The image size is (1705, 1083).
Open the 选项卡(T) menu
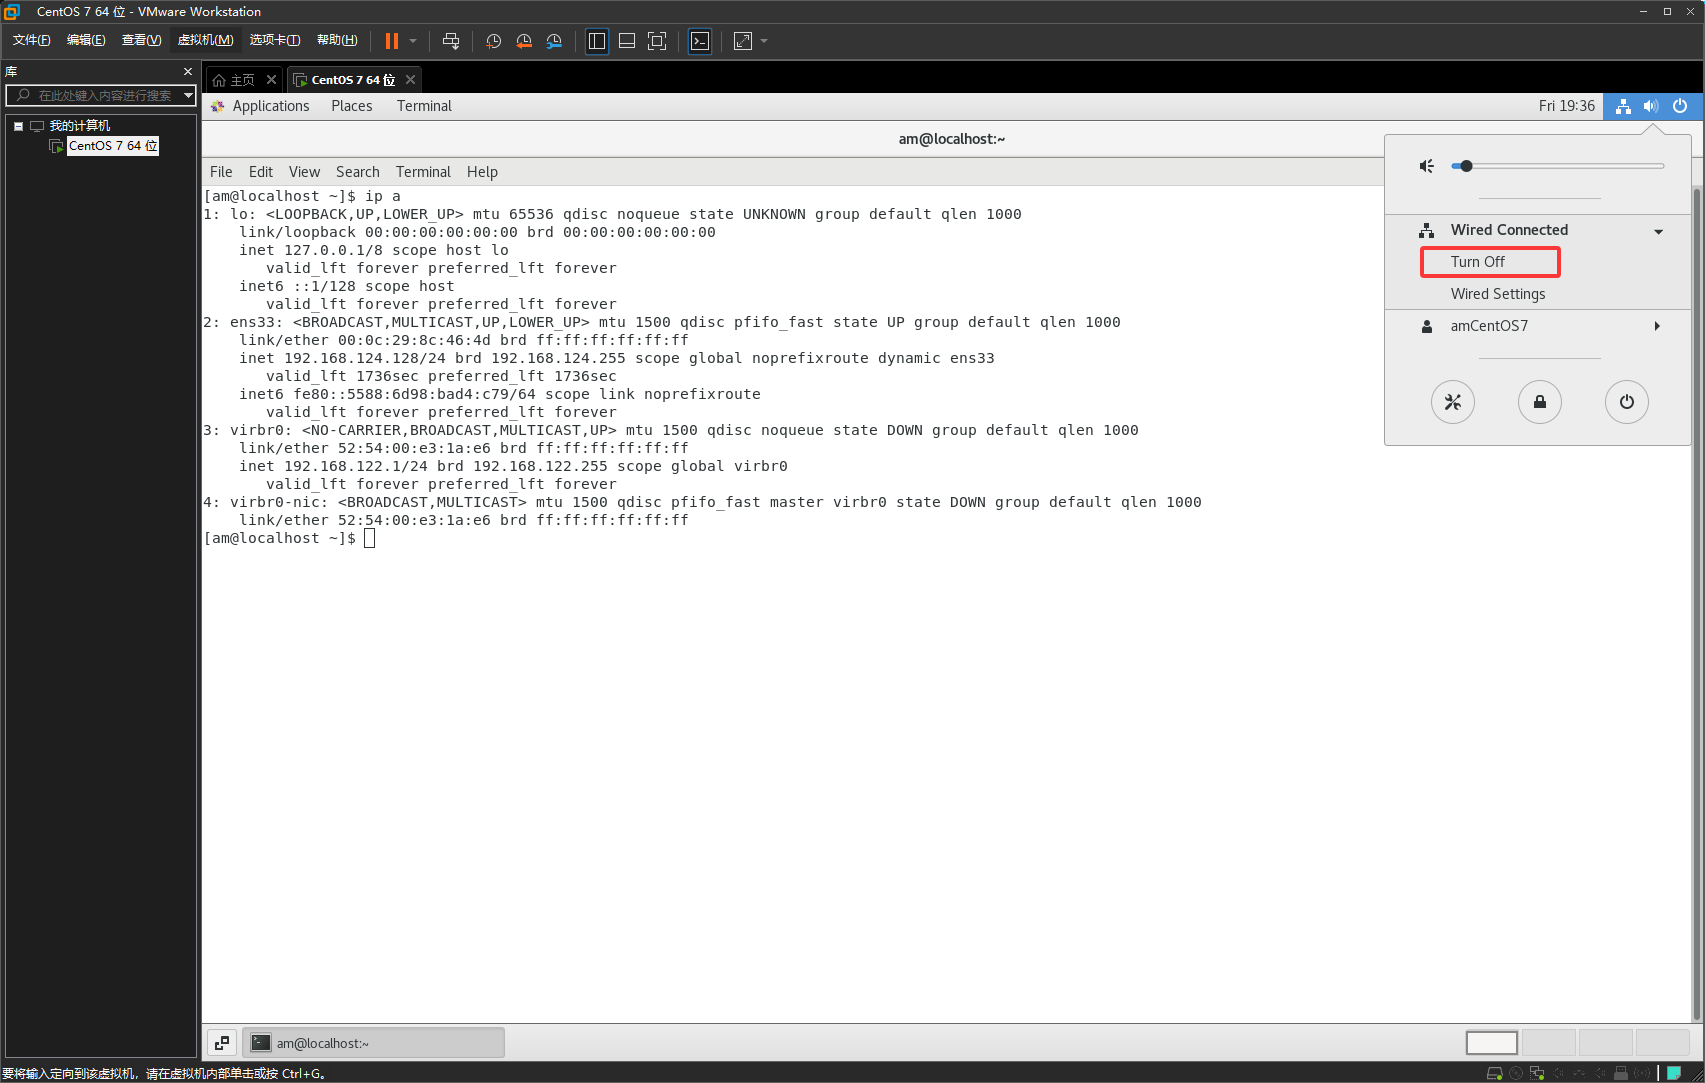click(x=275, y=40)
